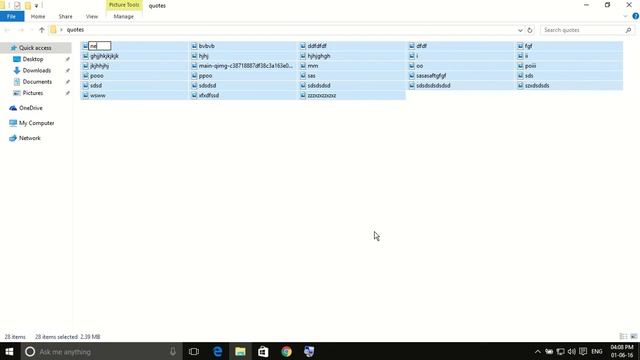Select the file named ghjjhkjkjkjk
Viewport: 640px width, 360px height.
tap(104, 56)
